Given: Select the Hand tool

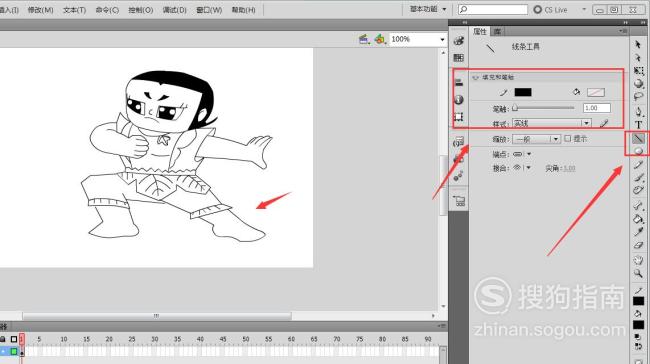Looking at the screenshot, I should pyautogui.click(x=638, y=260).
